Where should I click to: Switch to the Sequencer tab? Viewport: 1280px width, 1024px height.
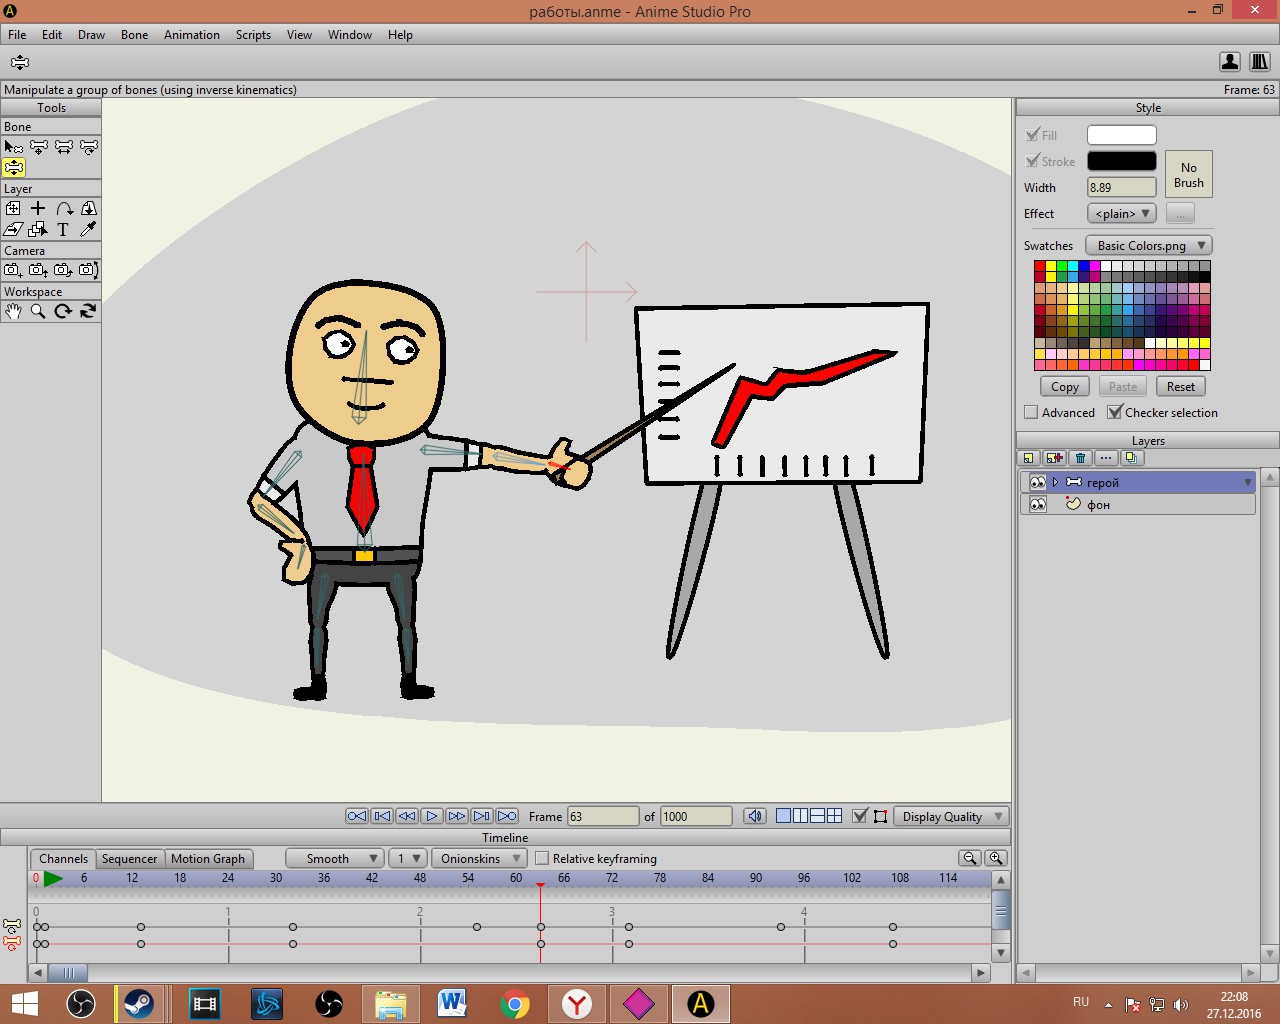pos(129,858)
